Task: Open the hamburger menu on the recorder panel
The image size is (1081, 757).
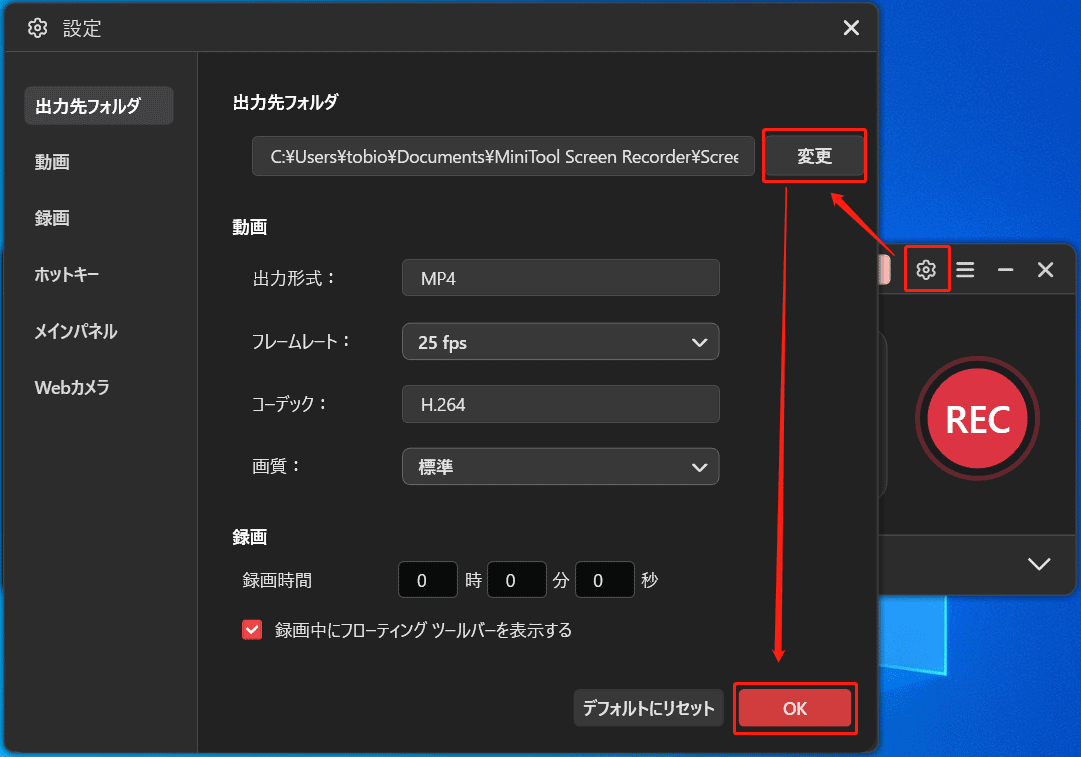Action: (x=965, y=269)
